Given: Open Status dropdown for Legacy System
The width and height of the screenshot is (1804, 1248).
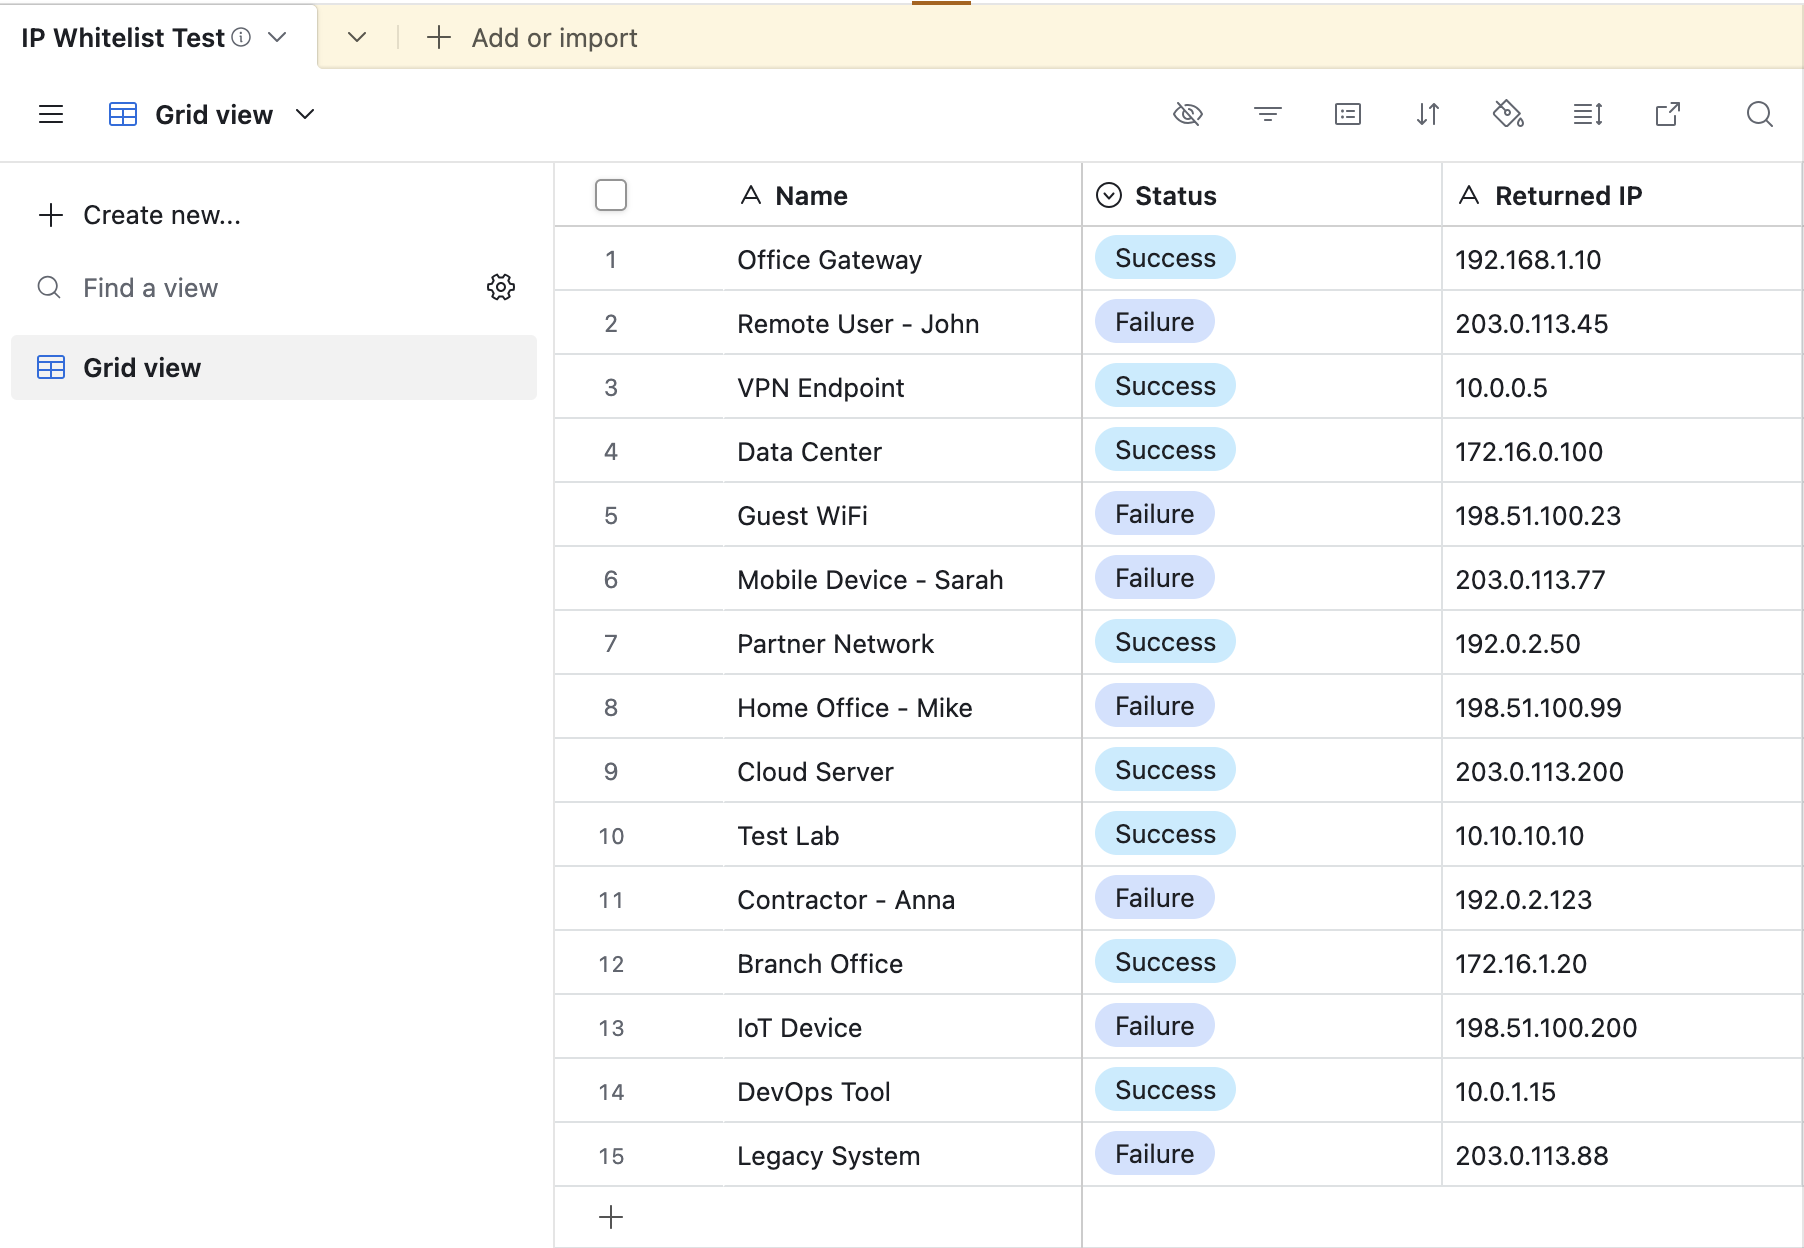Looking at the screenshot, I should tap(1262, 1154).
